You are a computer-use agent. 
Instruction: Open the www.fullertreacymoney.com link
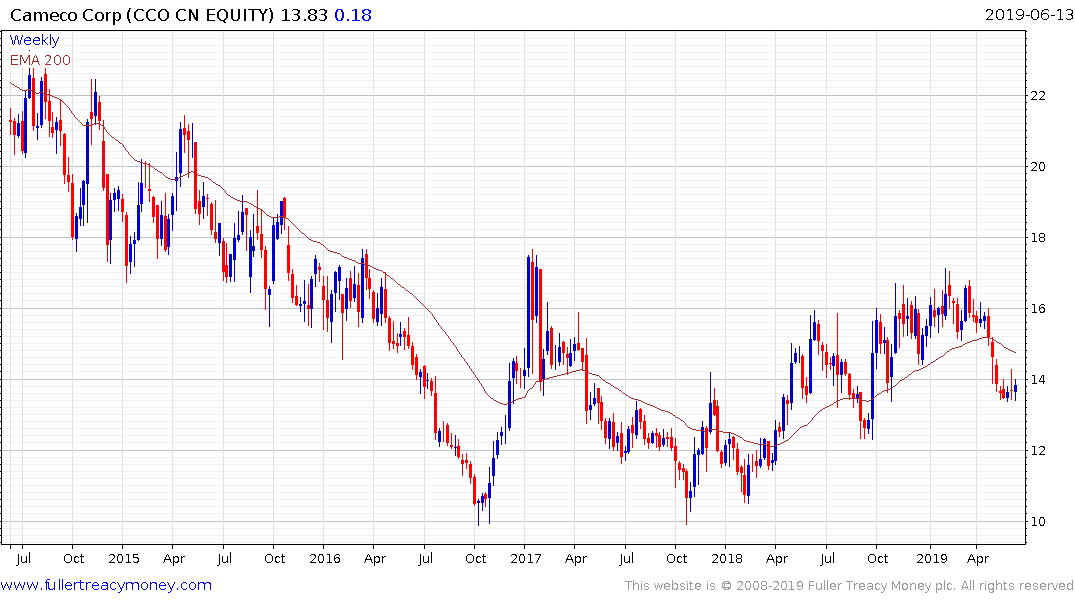(x=106, y=585)
